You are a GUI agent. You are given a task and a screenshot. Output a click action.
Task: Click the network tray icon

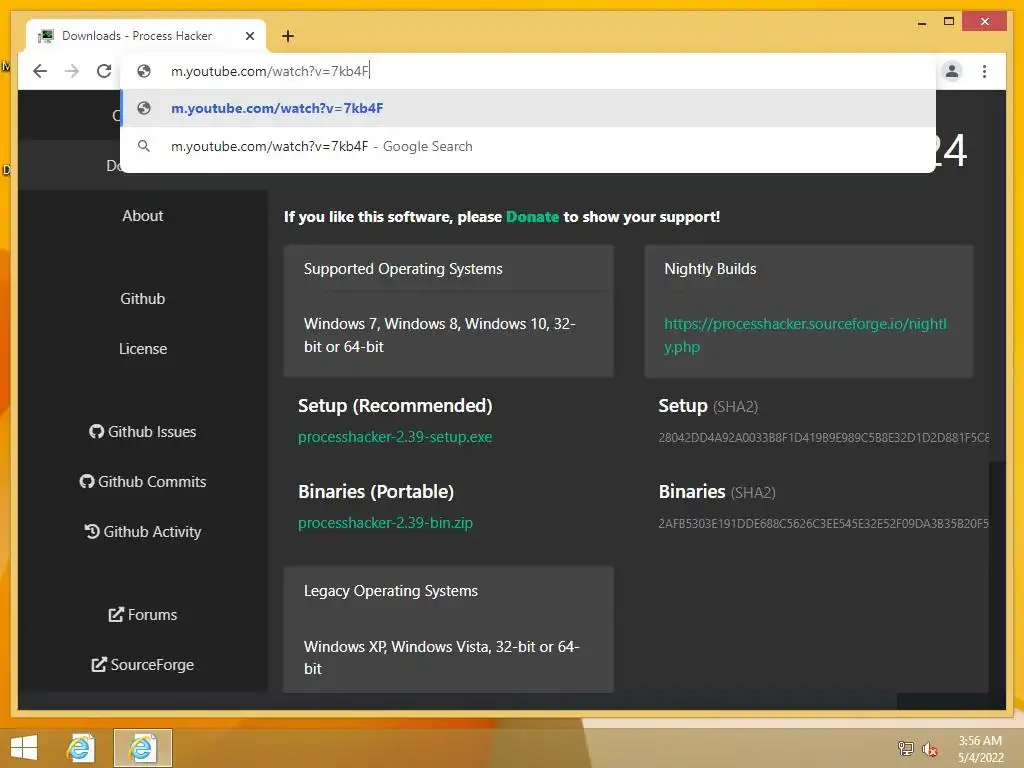[x=905, y=748]
